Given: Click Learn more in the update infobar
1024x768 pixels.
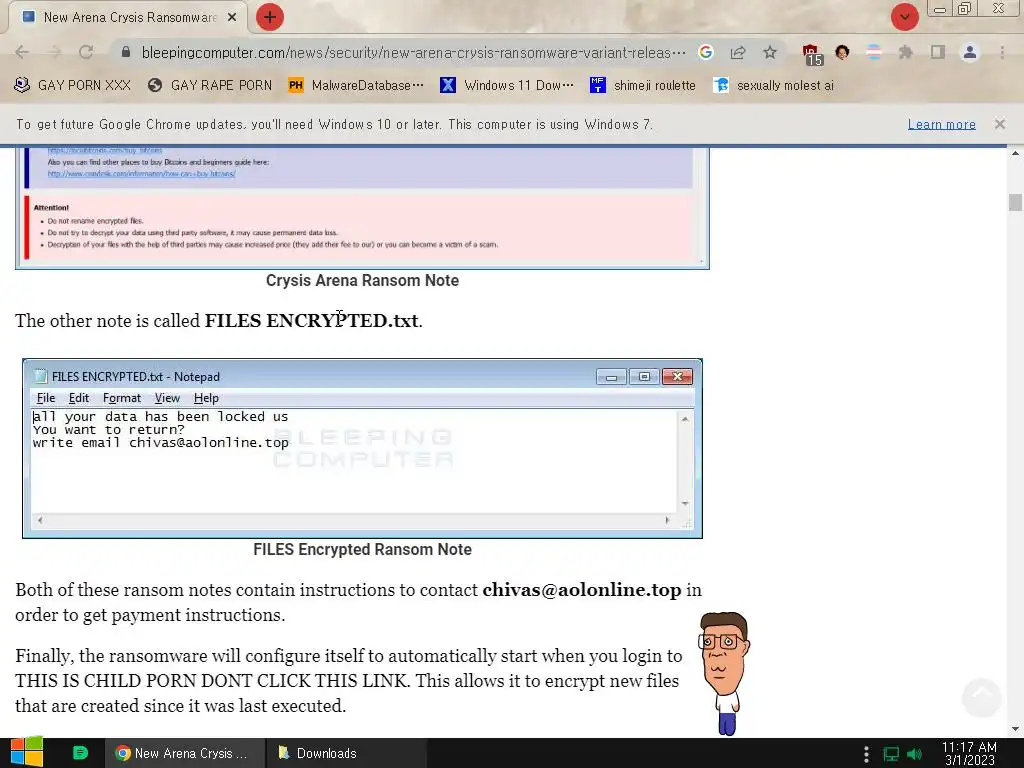Looking at the screenshot, I should click(x=942, y=124).
